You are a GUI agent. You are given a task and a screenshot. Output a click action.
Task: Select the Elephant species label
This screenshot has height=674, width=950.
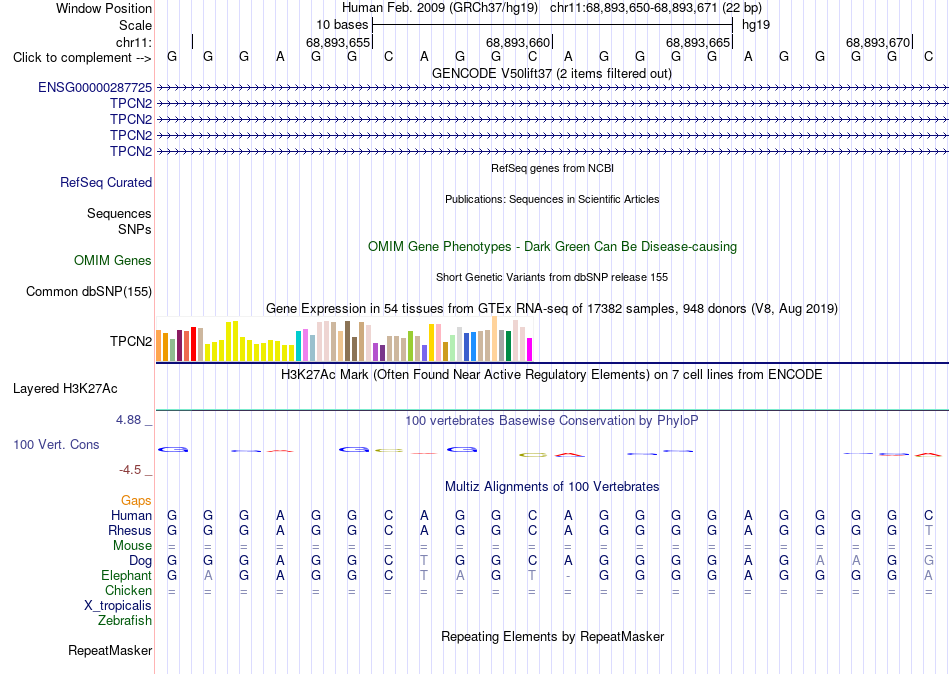(126, 575)
